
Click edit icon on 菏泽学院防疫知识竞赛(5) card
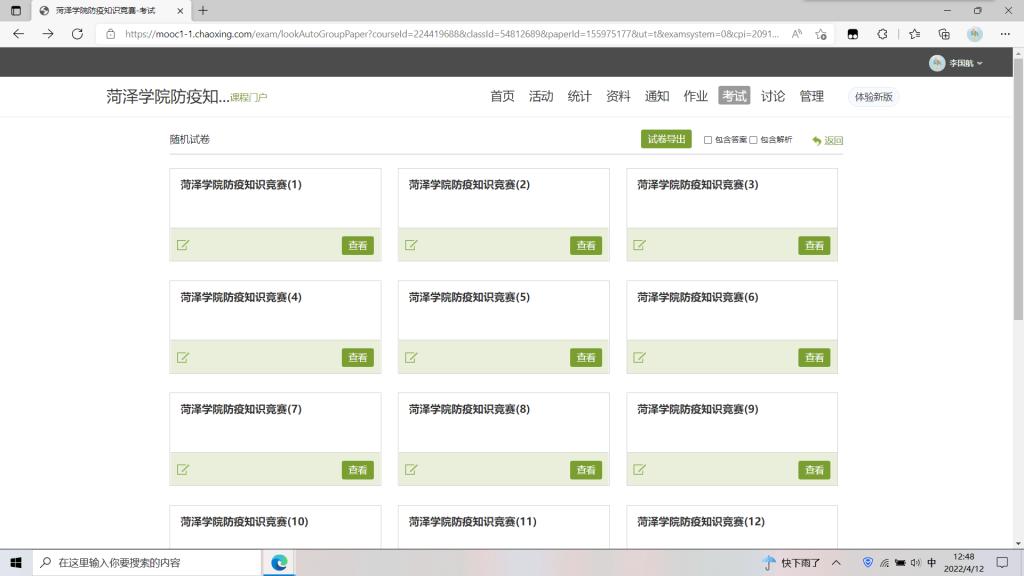click(411, 357)
